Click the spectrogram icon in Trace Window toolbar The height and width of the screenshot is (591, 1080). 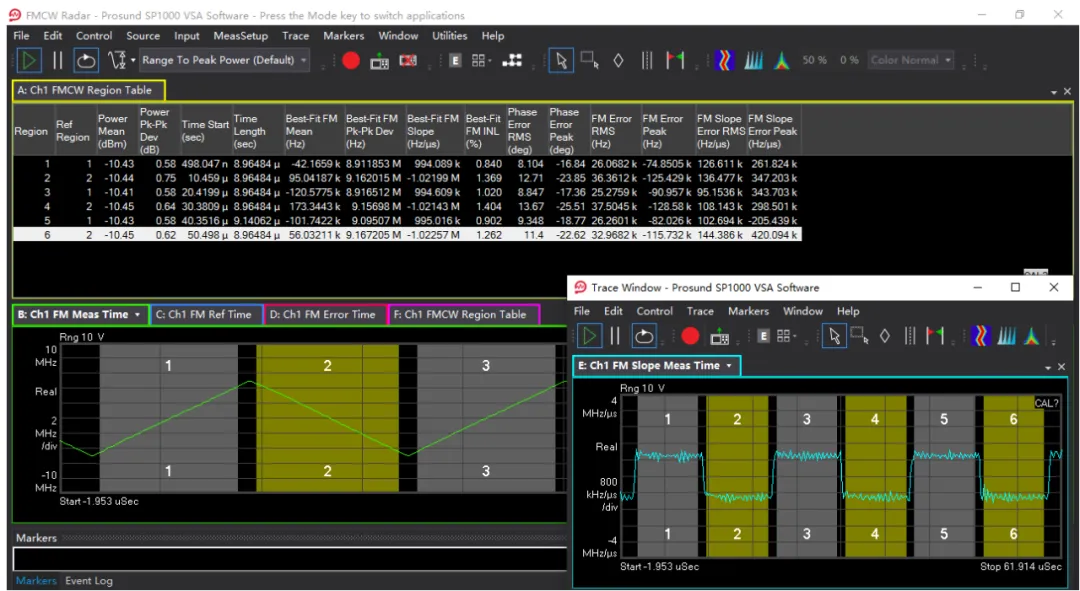(x=981, y=336)
